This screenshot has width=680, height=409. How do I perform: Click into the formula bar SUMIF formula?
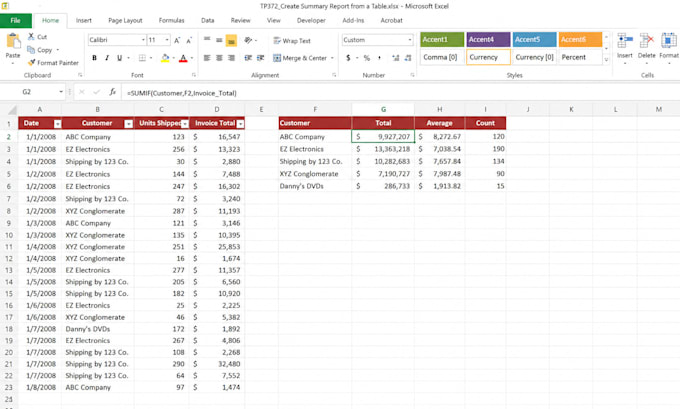click(182, 93)
